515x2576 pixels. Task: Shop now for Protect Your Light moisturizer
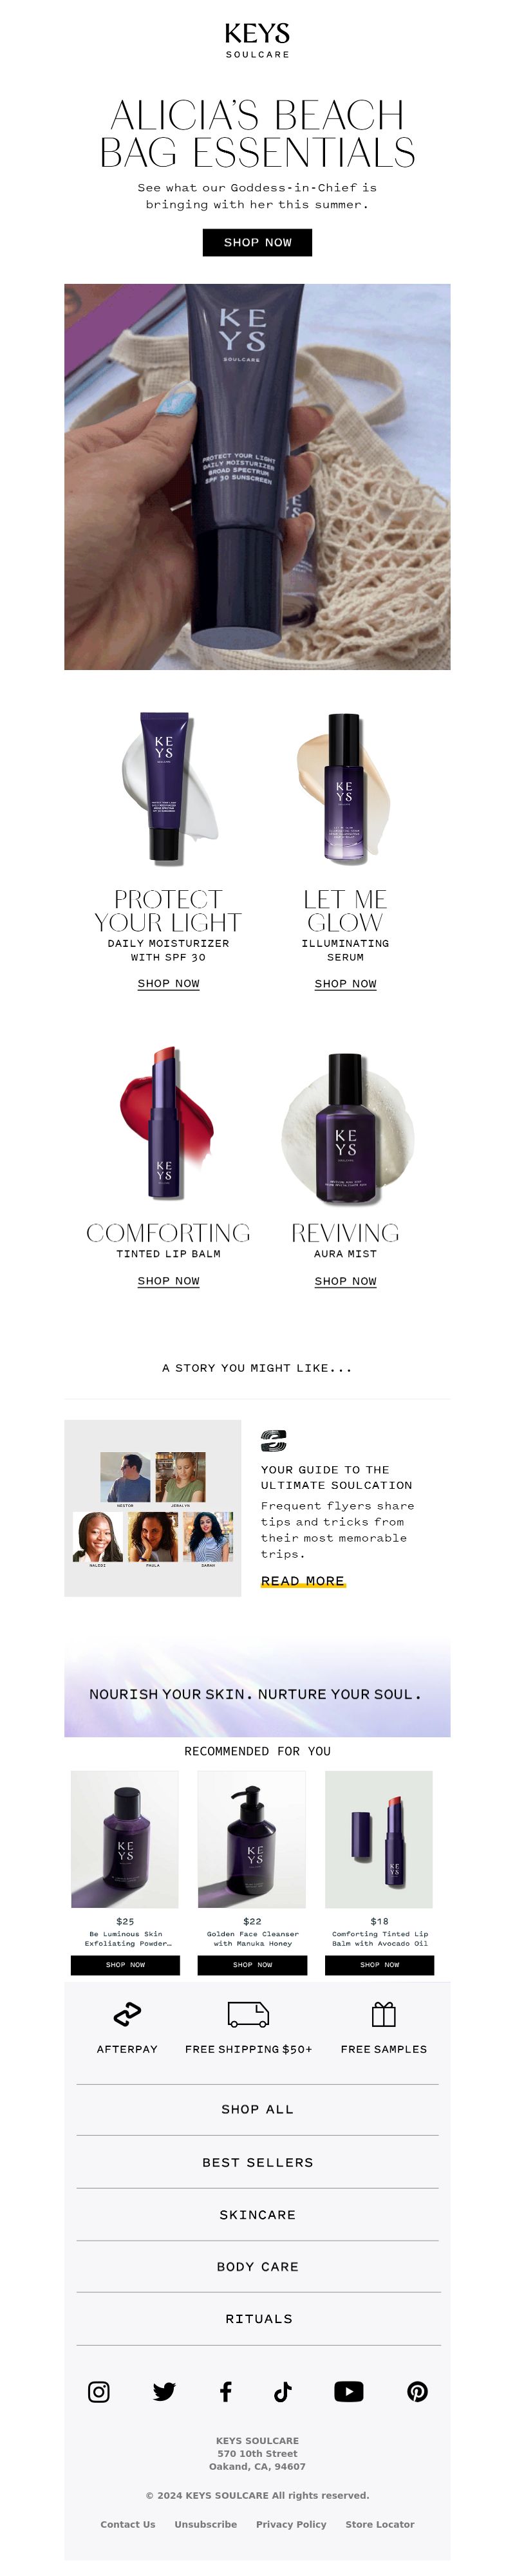pos(168,983)
